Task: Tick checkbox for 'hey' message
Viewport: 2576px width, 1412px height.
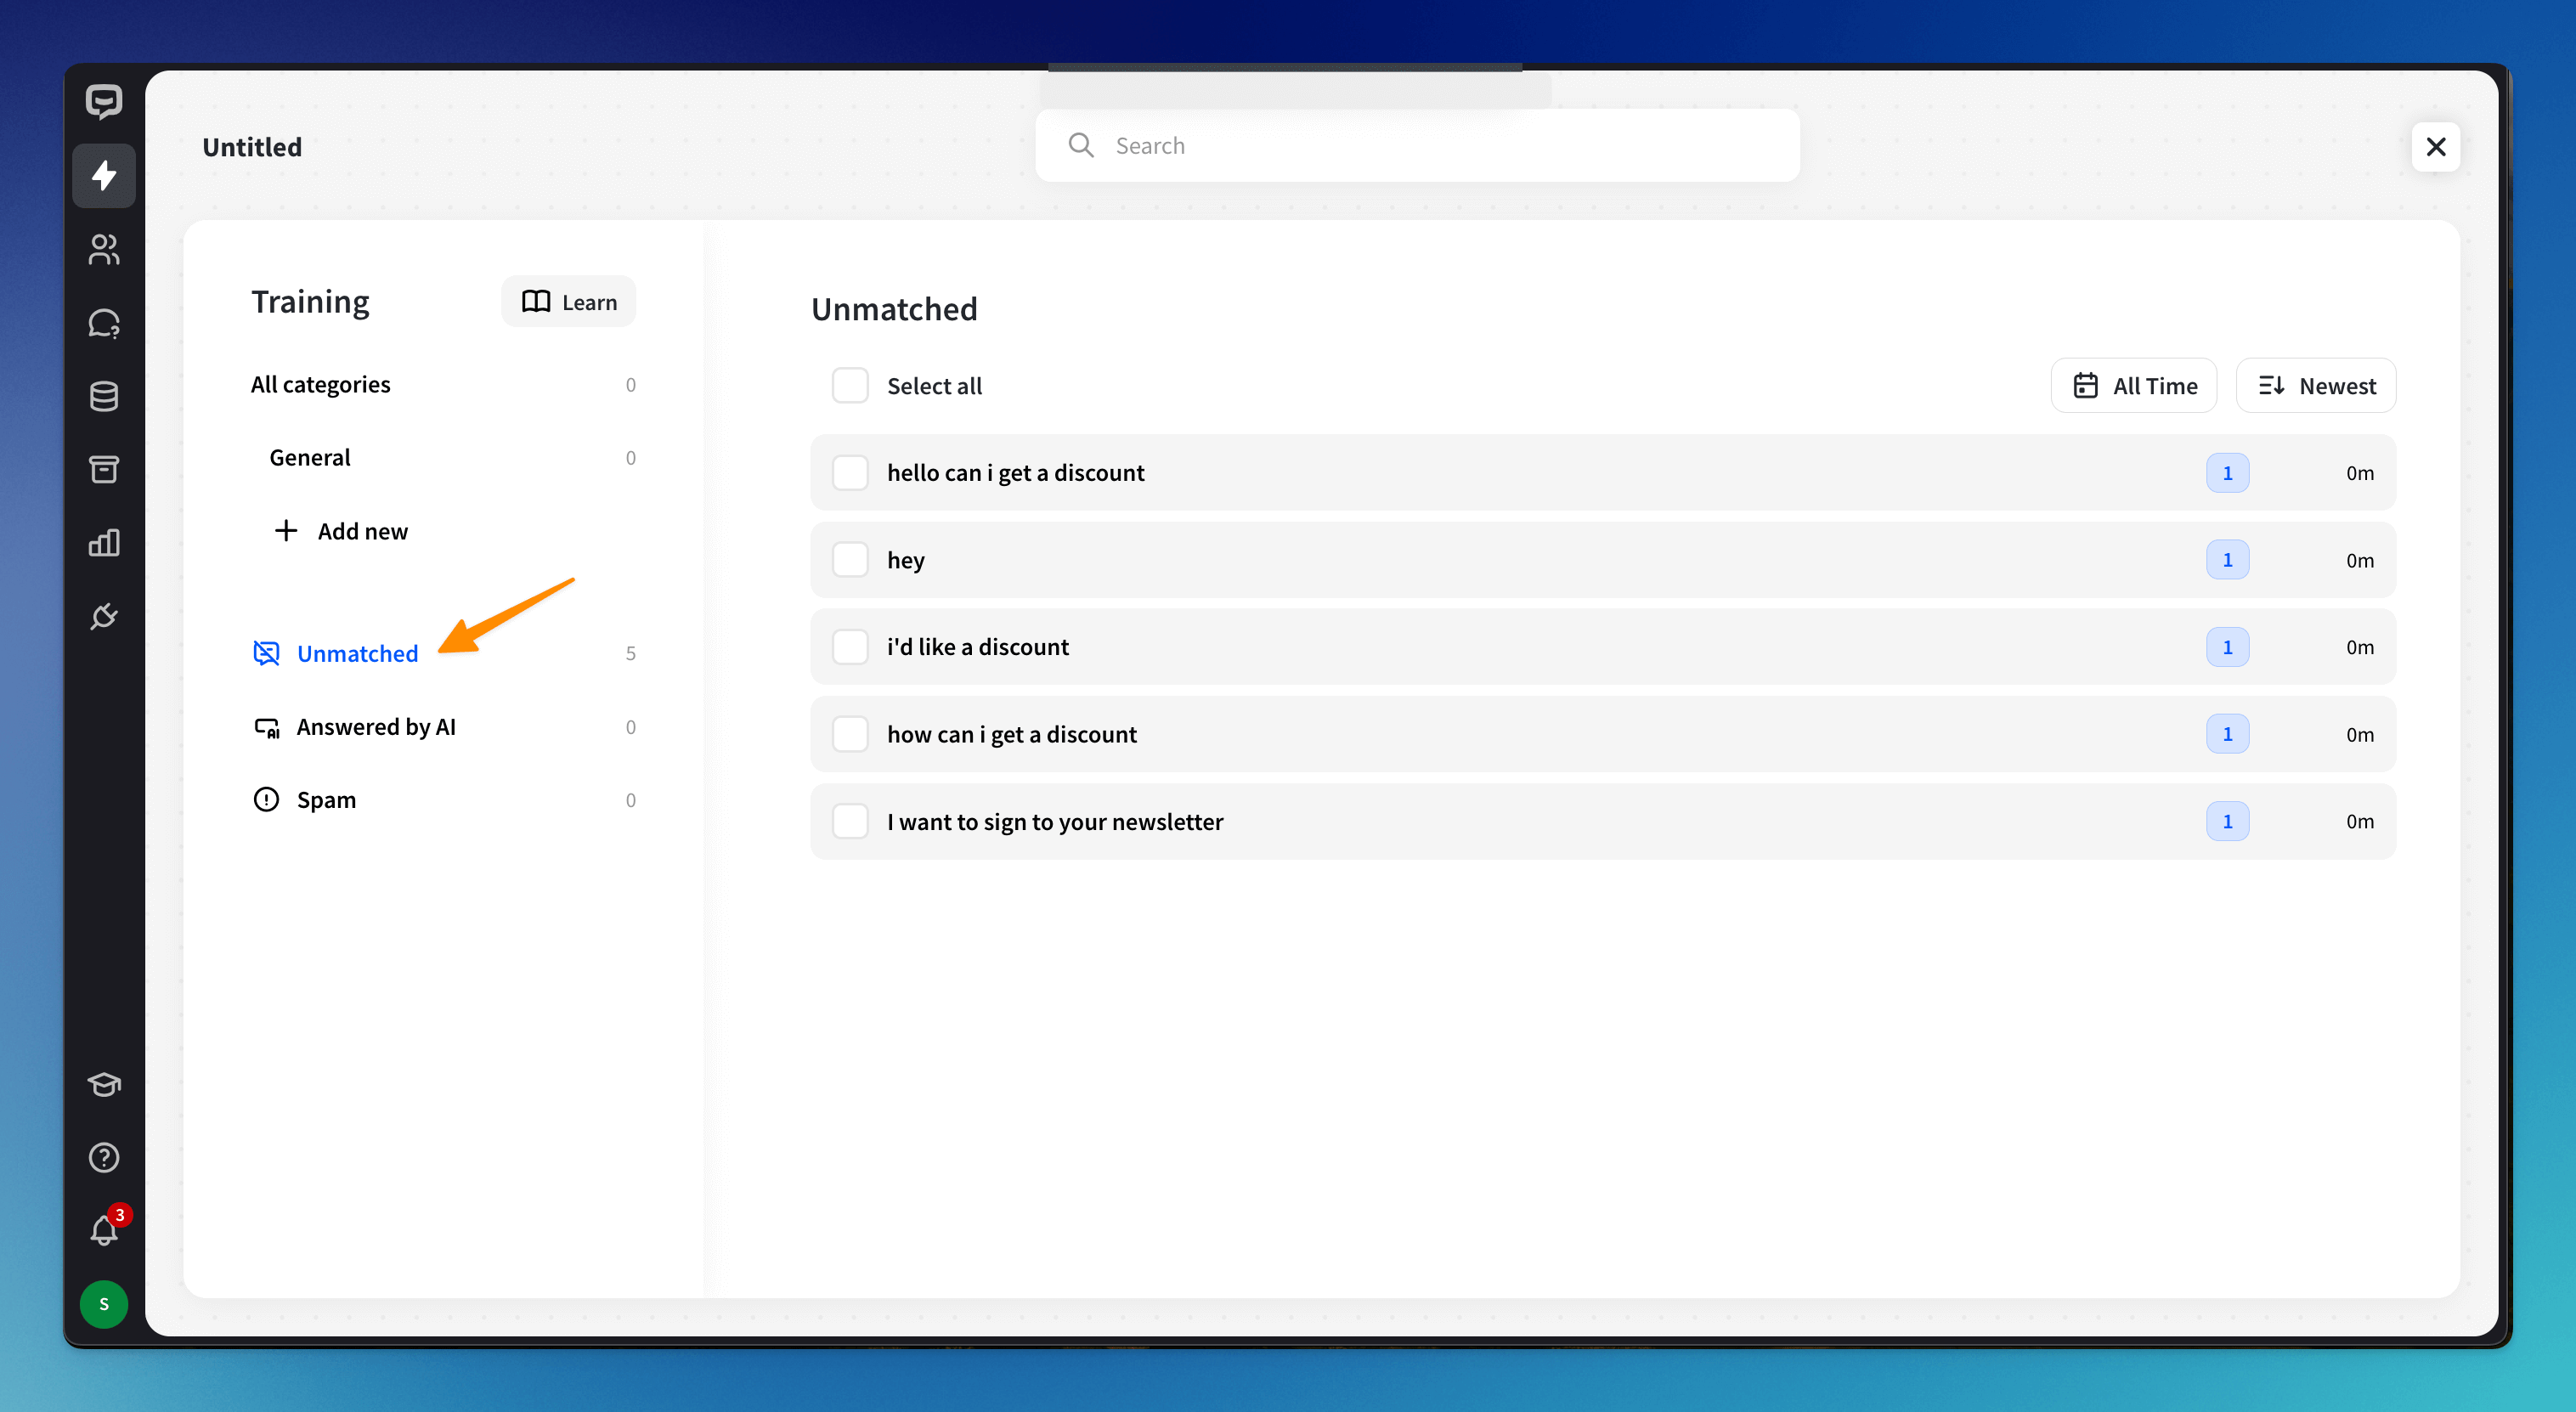Action: (850, 560)
